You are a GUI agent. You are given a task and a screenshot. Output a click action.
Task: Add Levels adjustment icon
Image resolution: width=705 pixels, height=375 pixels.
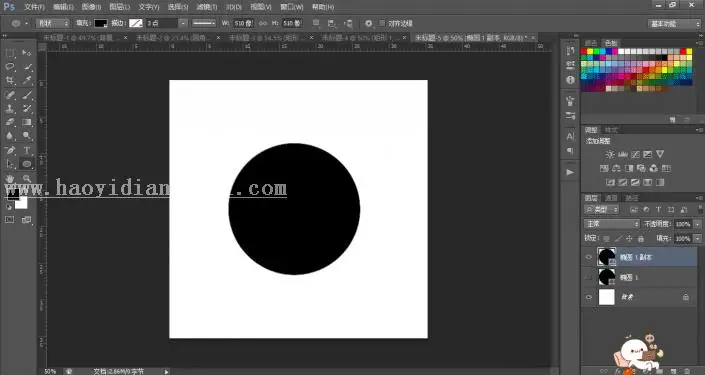623,154
